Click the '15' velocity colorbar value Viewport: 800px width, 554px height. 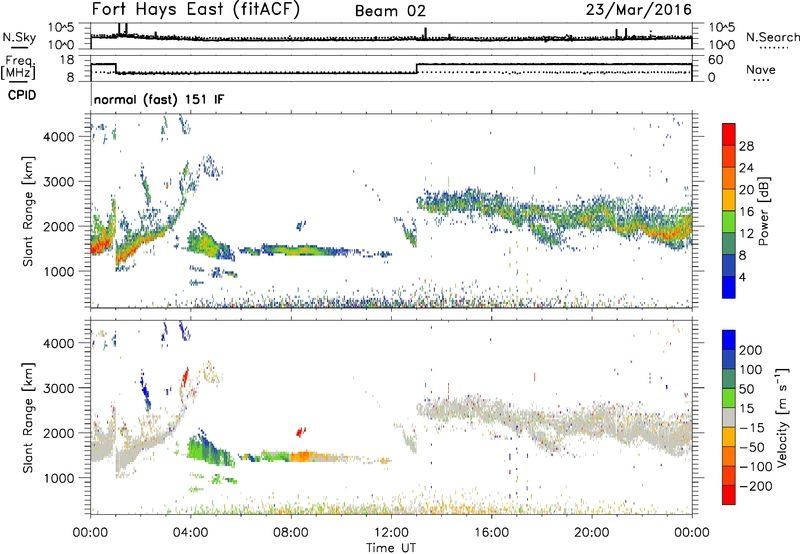click(x=746, y=409)
